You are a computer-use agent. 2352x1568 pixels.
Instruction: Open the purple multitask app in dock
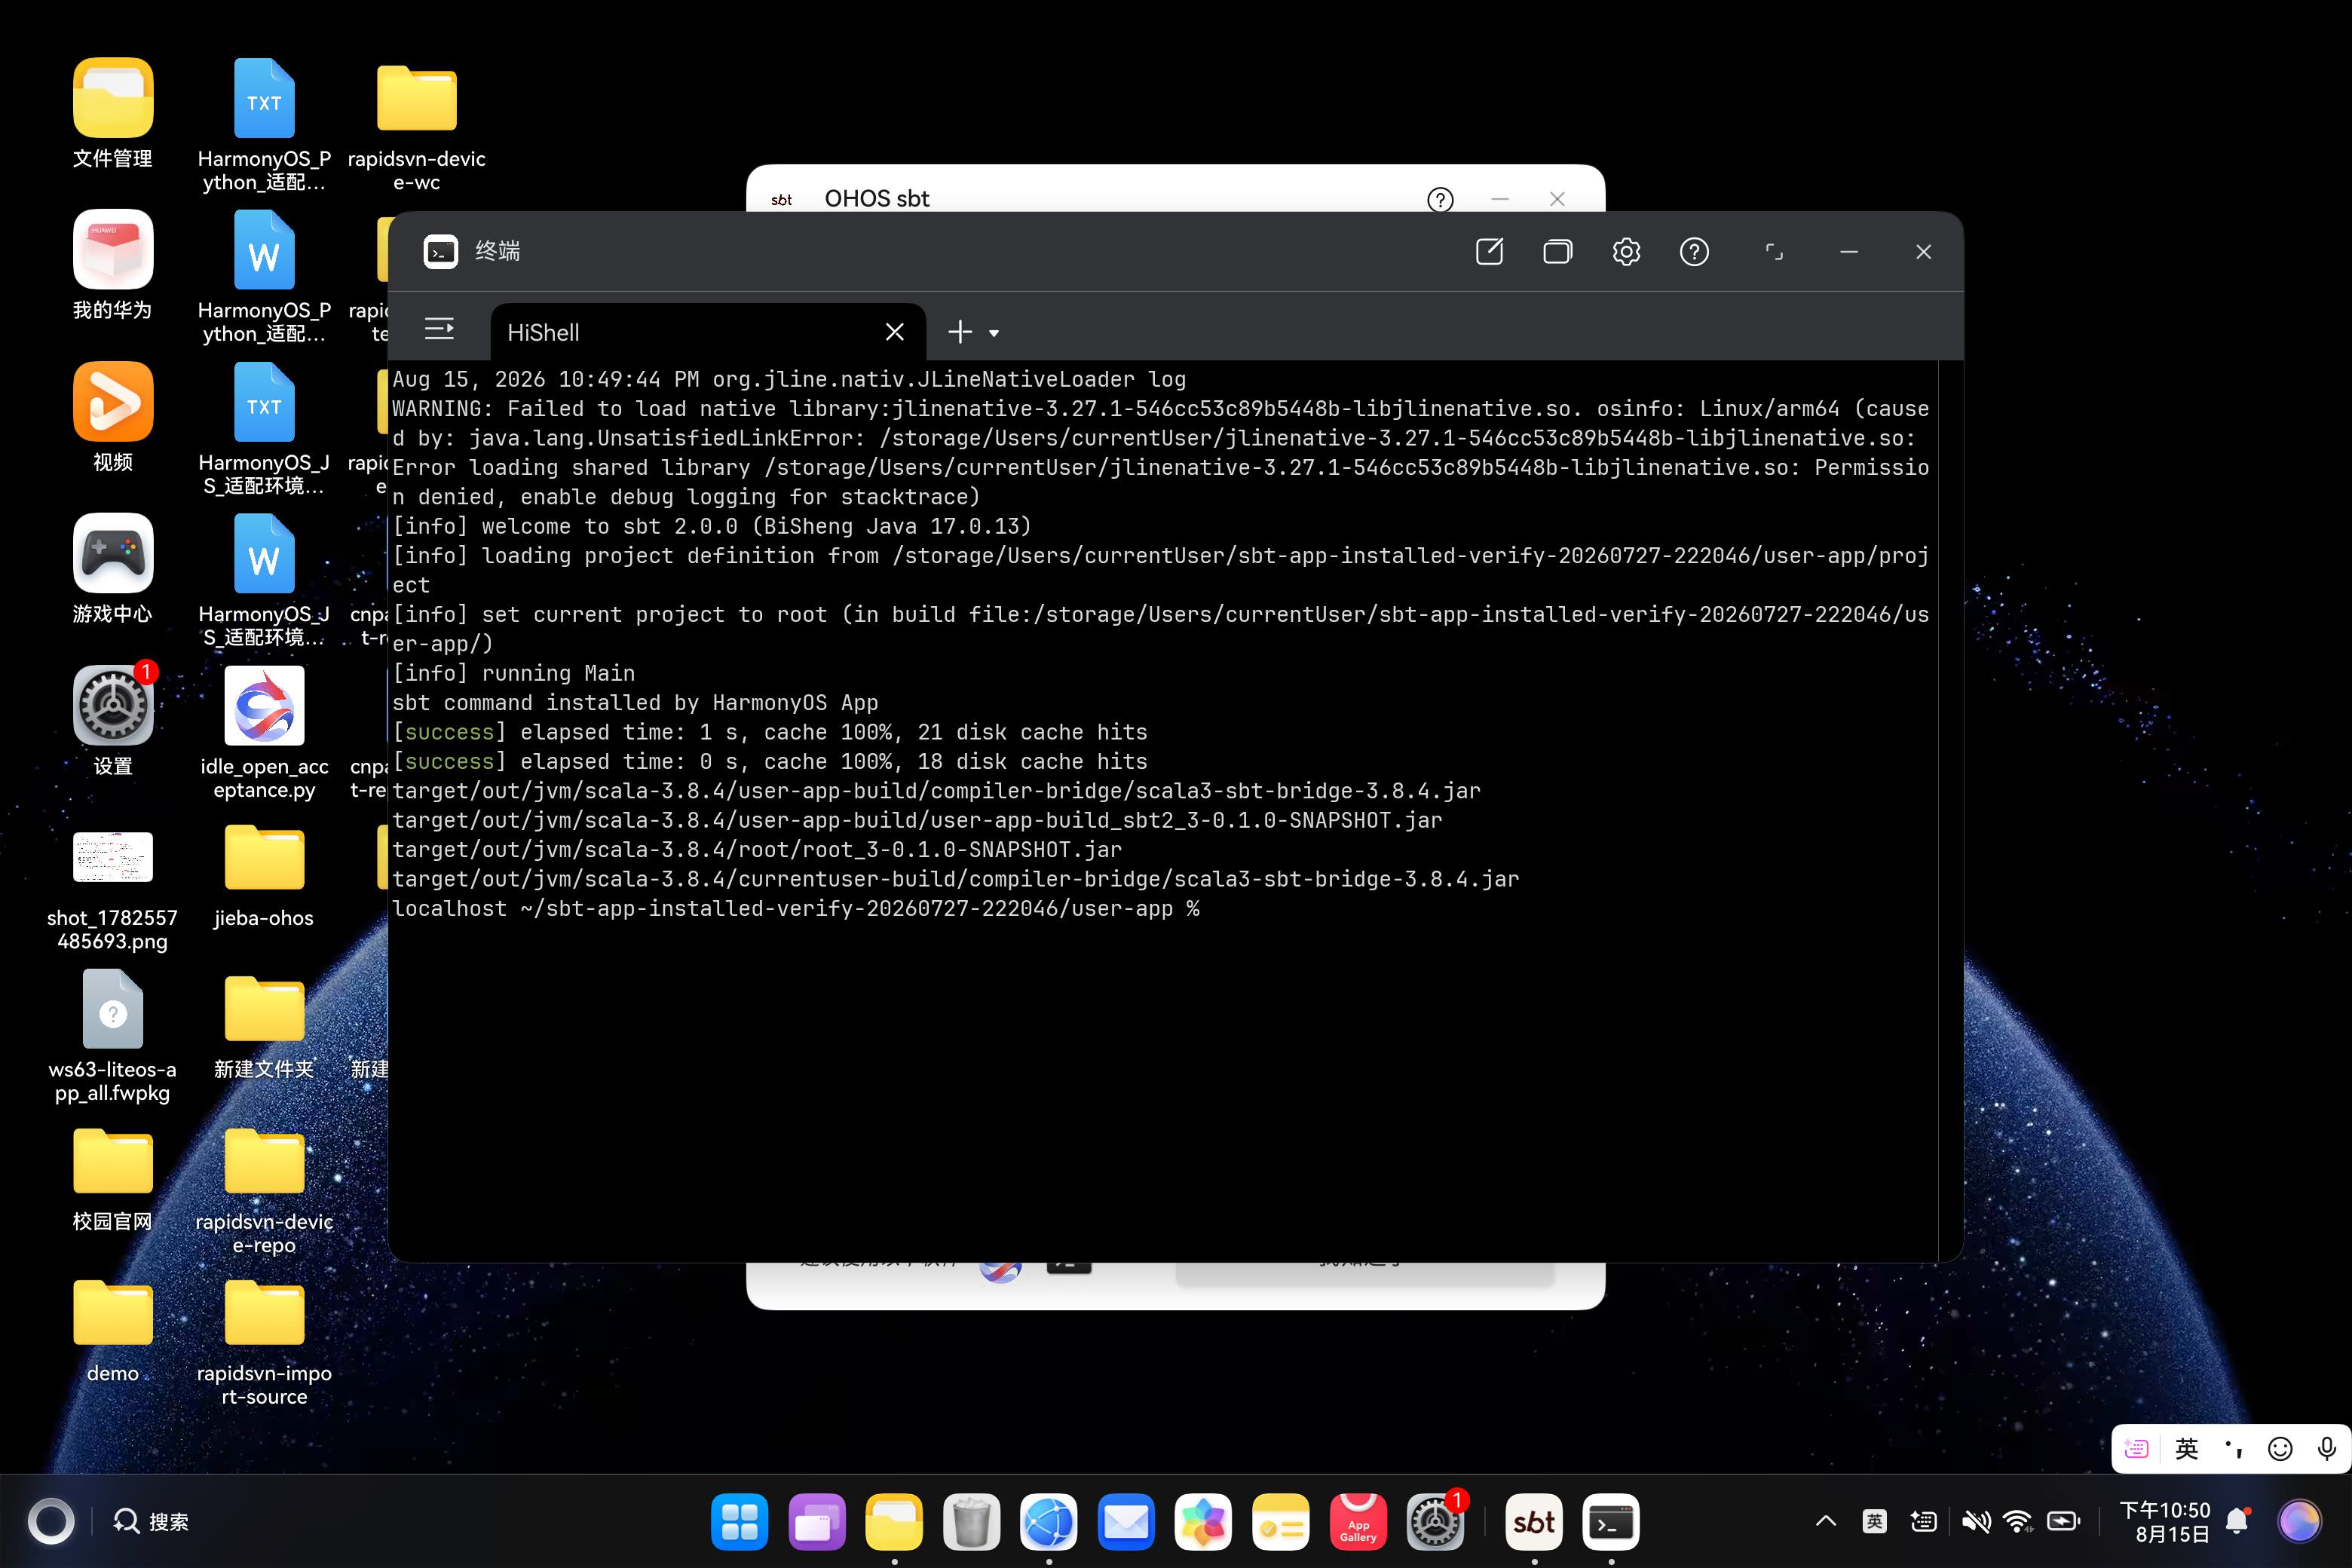pyautogui.click(x=817, y=1522)
